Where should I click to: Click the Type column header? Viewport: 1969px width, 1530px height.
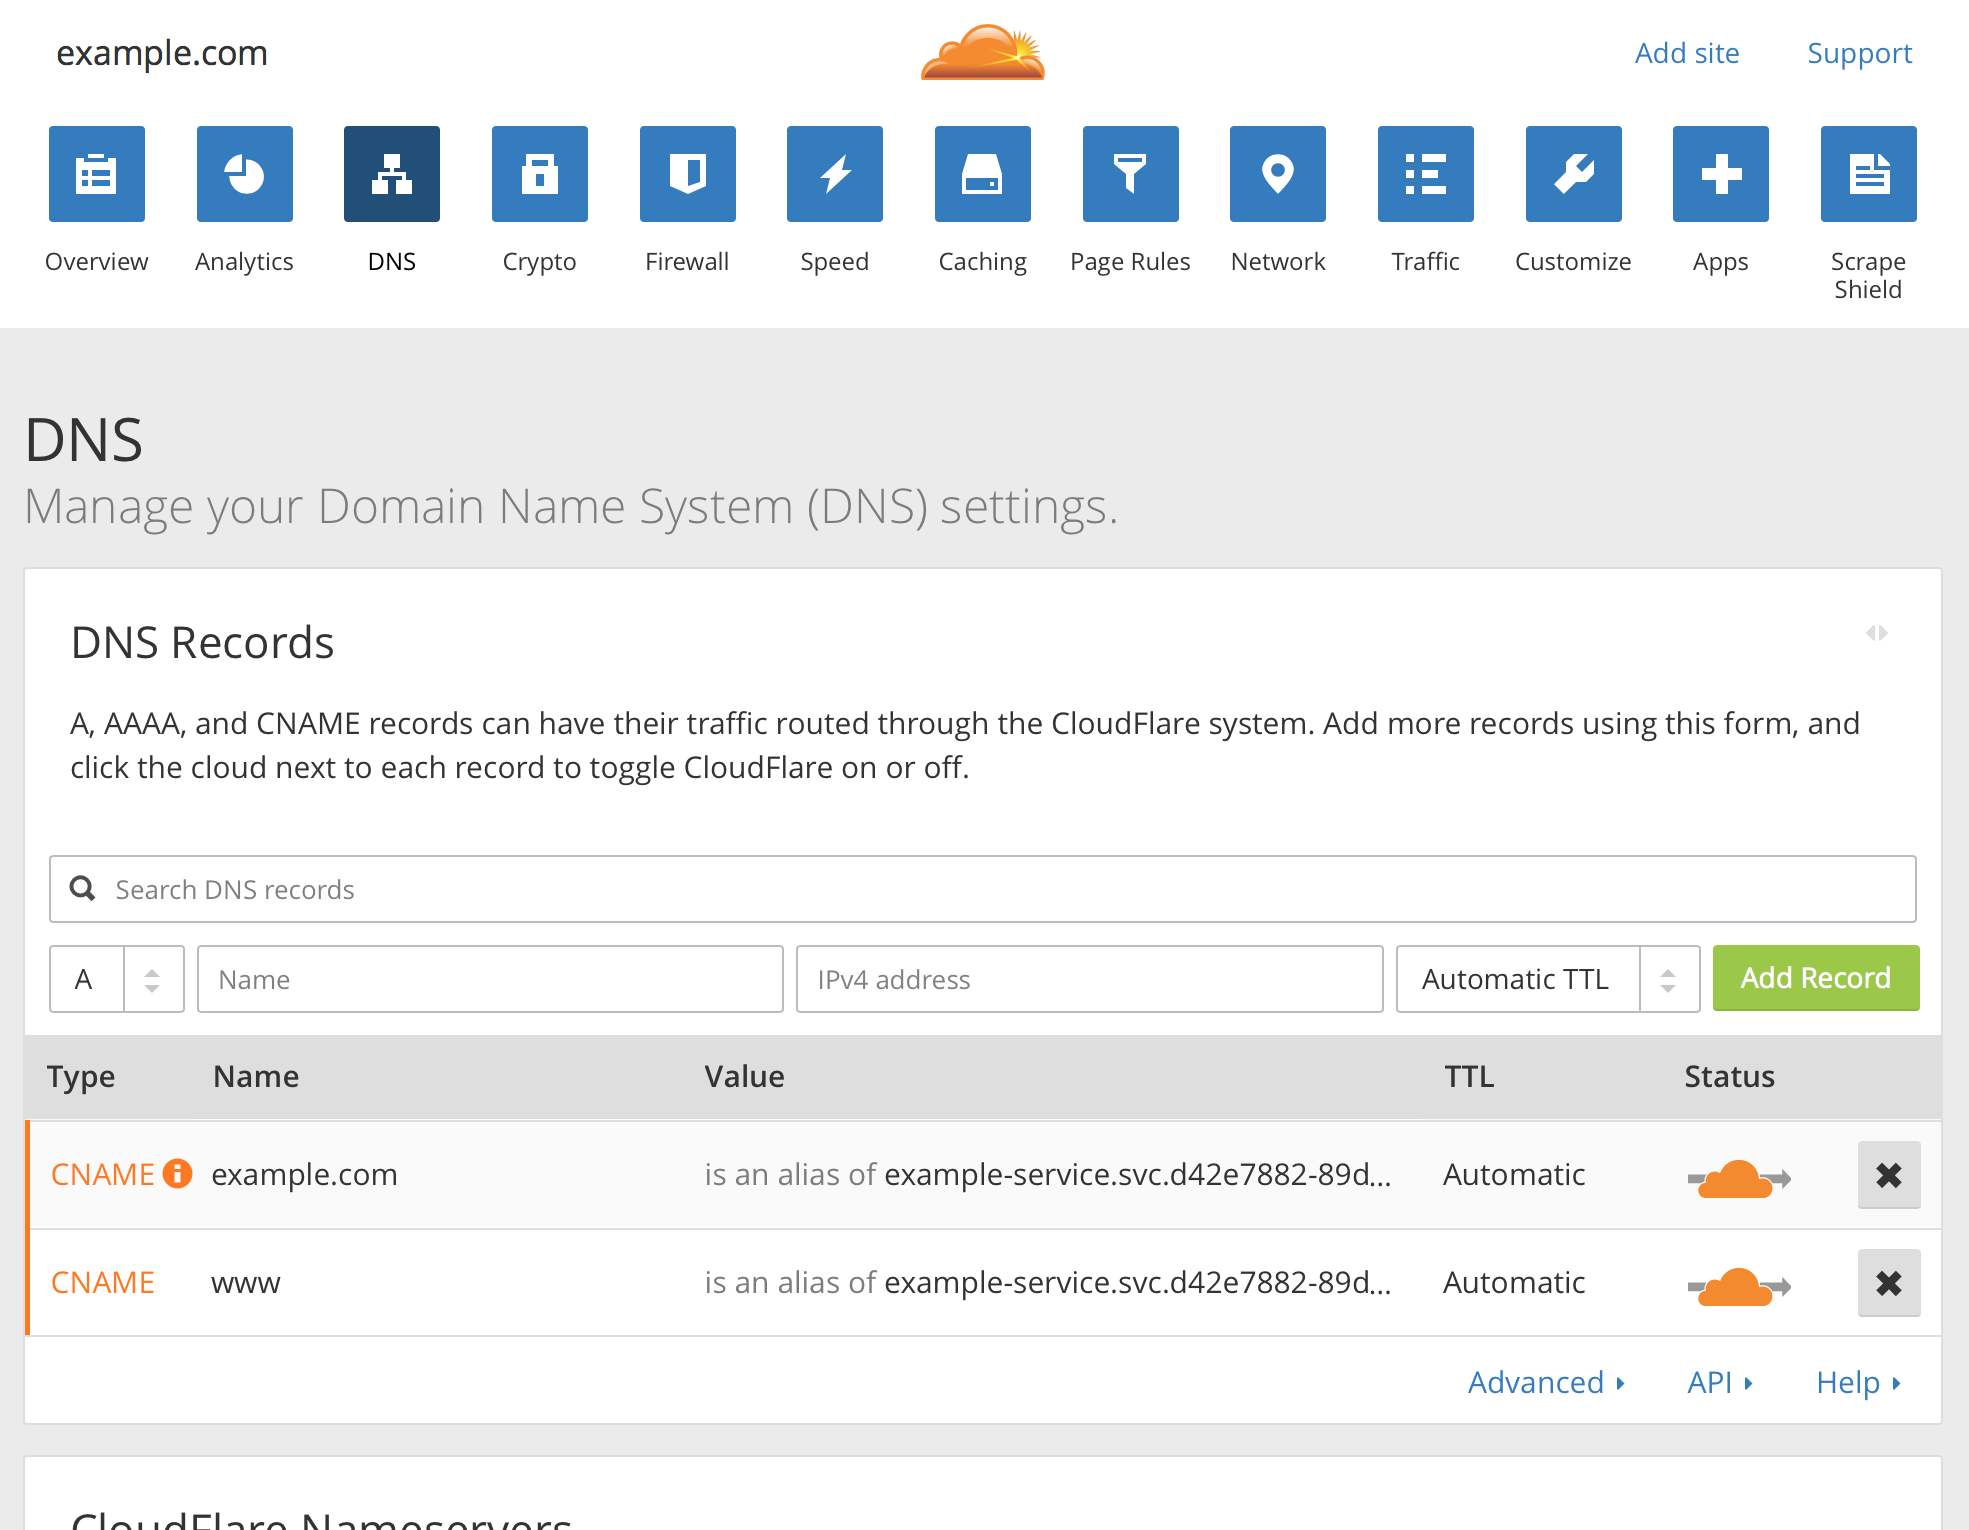click(x=81, y=1077)
